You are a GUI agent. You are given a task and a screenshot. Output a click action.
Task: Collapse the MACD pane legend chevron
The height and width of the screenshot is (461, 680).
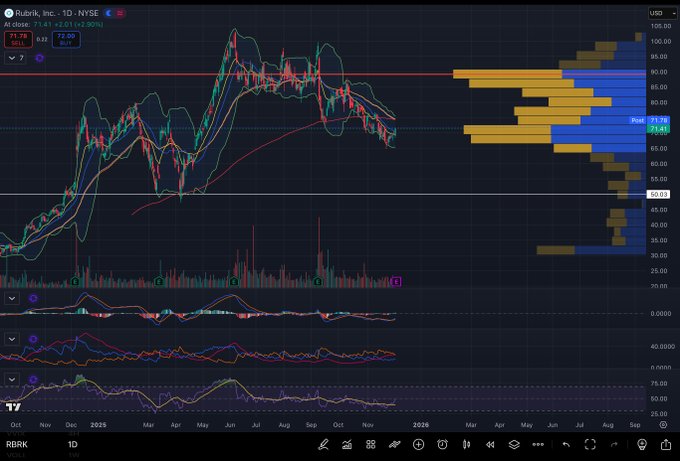[12, 298]
